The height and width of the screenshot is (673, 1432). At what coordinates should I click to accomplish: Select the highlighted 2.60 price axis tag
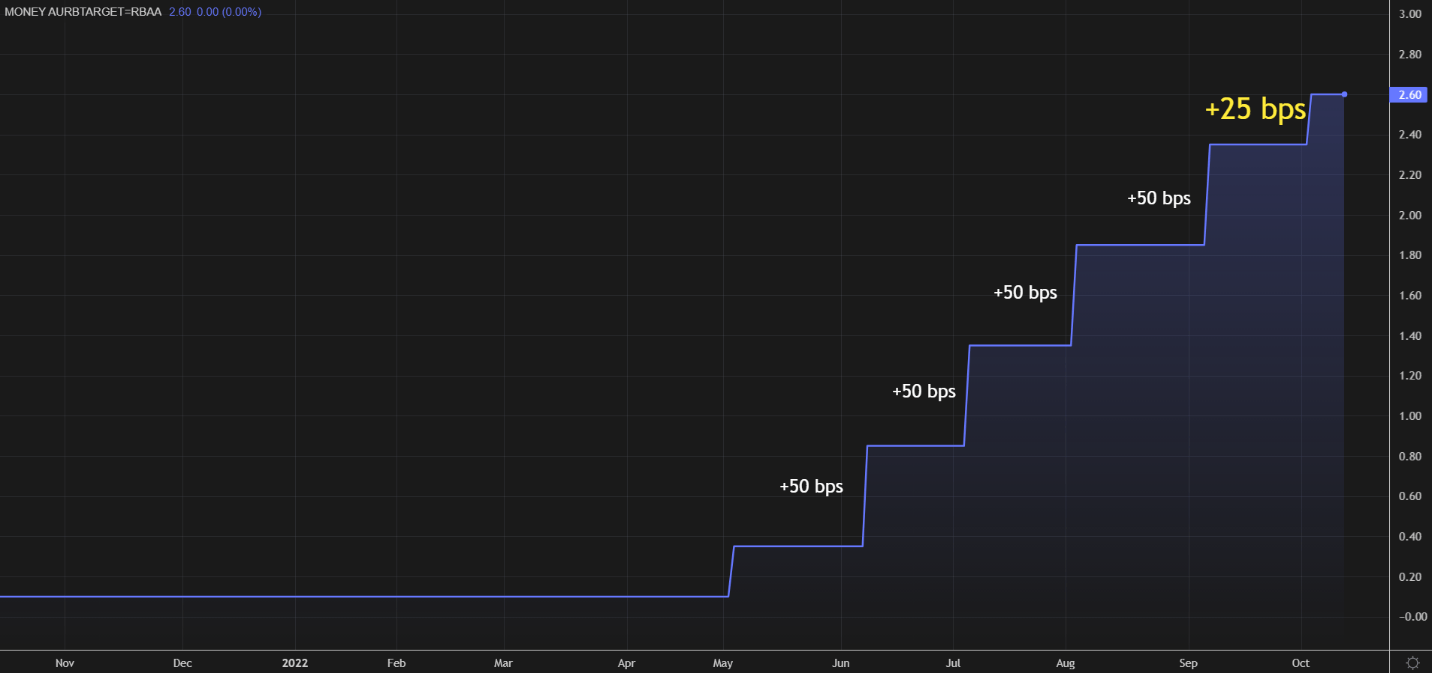[1410, 95]
